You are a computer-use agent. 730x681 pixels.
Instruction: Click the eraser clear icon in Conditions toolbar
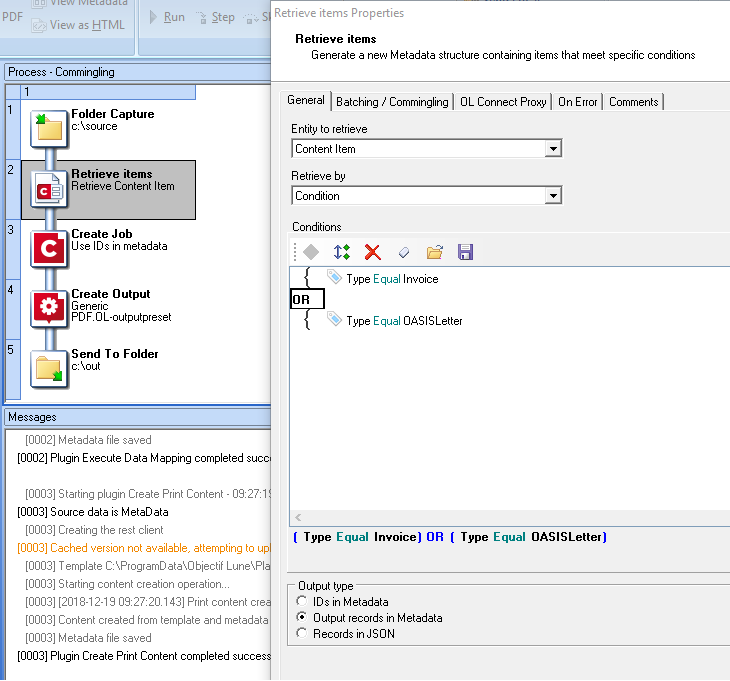tap(404, 252)
